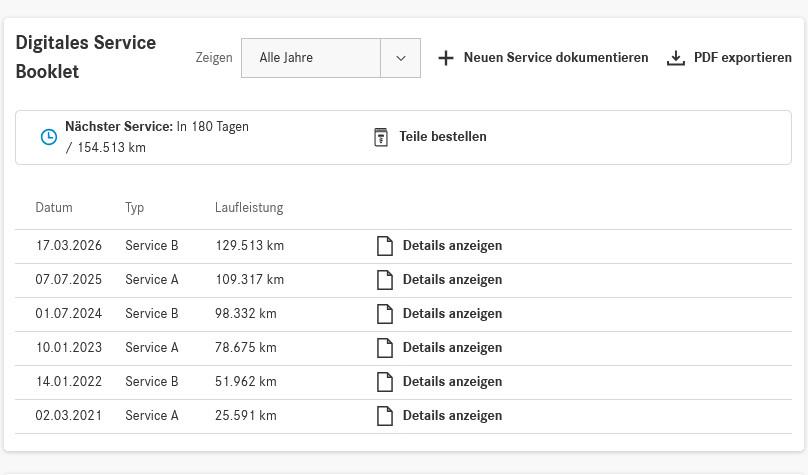Click the mileage value 78.675 km
Image resolution: width=808 pixels, height=475 pixels.
[246, 348]
